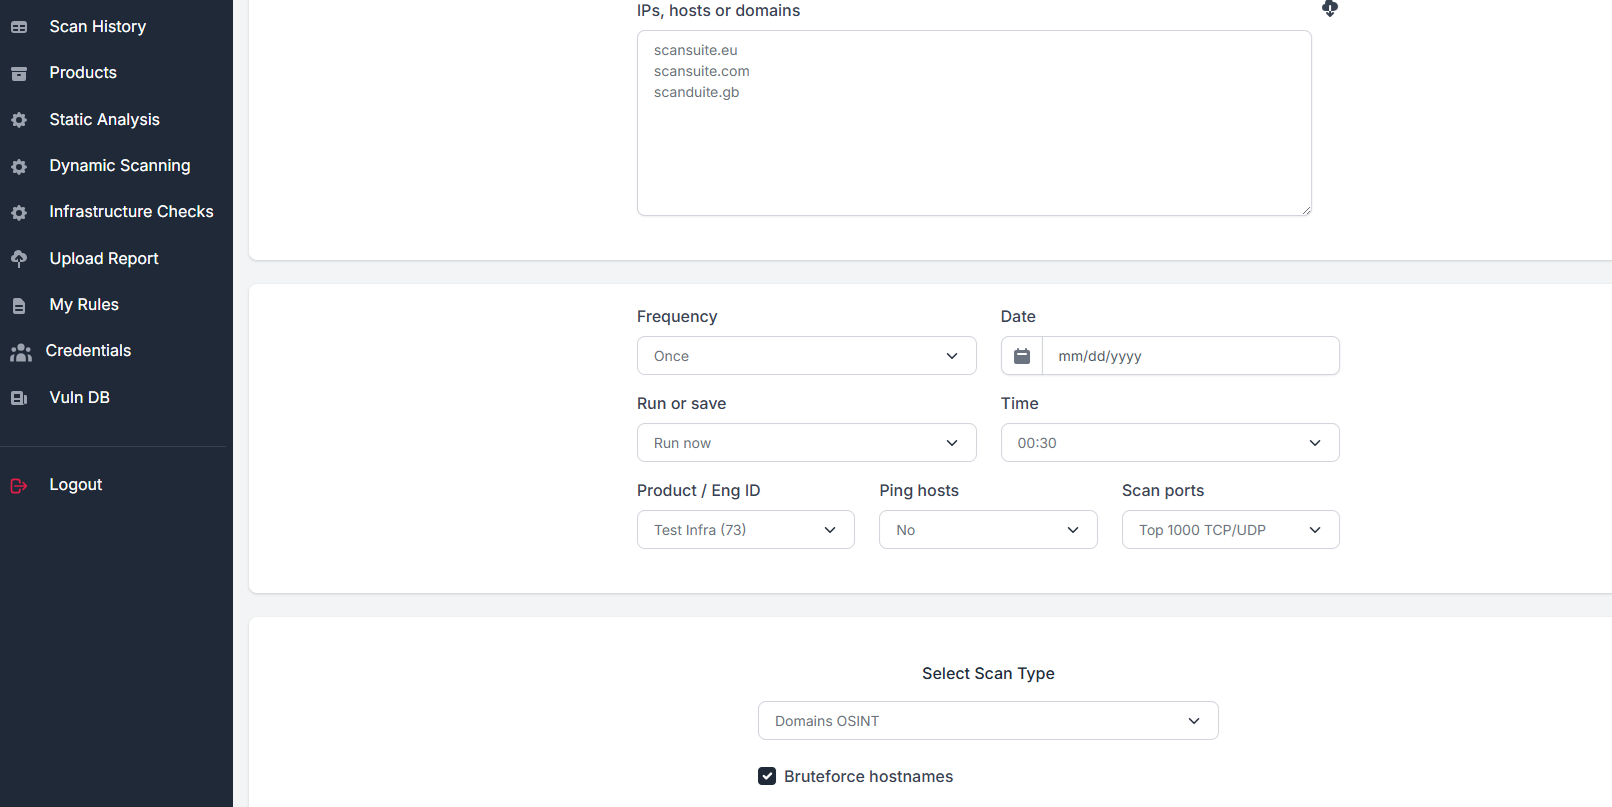
Task: Open the Frequency dropdown showing Once
Action: coord(807,356)
